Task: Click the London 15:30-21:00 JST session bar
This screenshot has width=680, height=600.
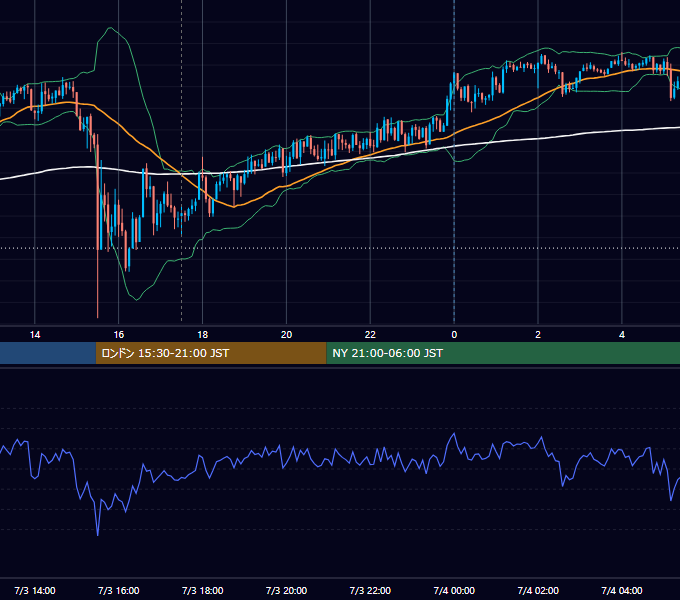Action: coord(211,353)
